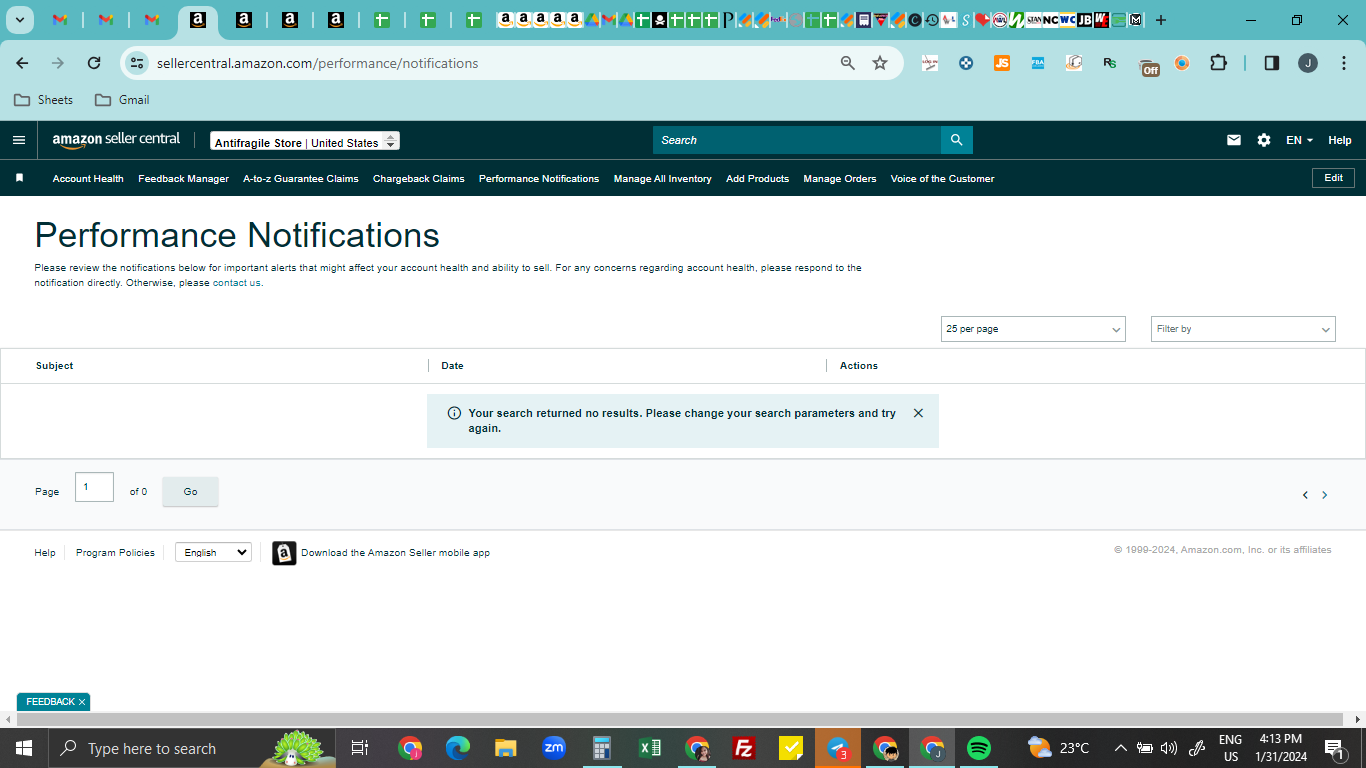Open the Chrome extensions puzzle menu
The height and width of the screenshot is (768, 1366).
(x=1218, y=63)
